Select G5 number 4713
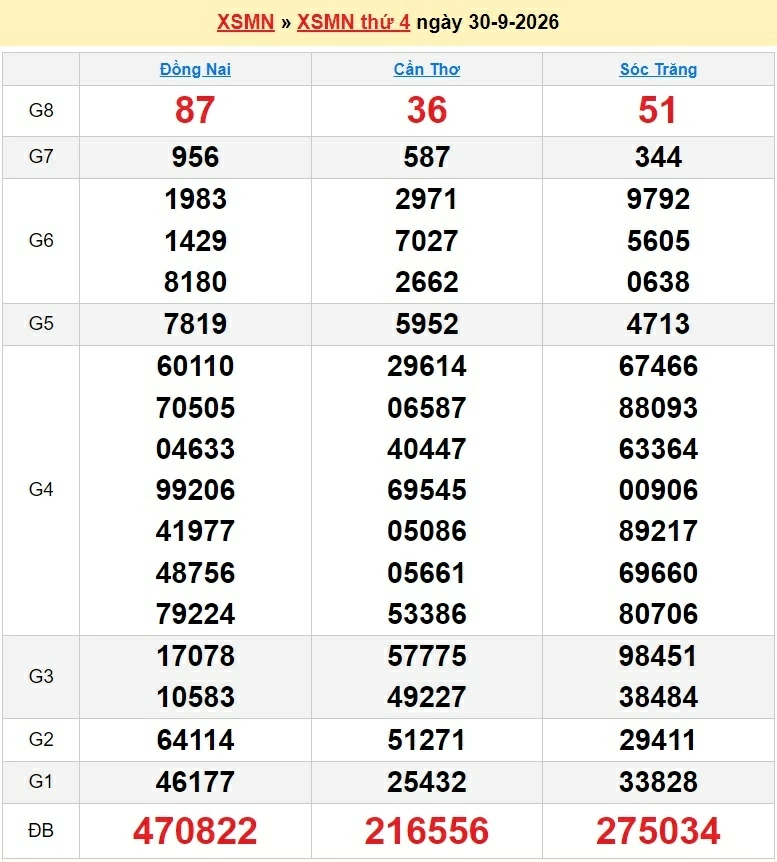The image size is (777, 862). [658, 324]
